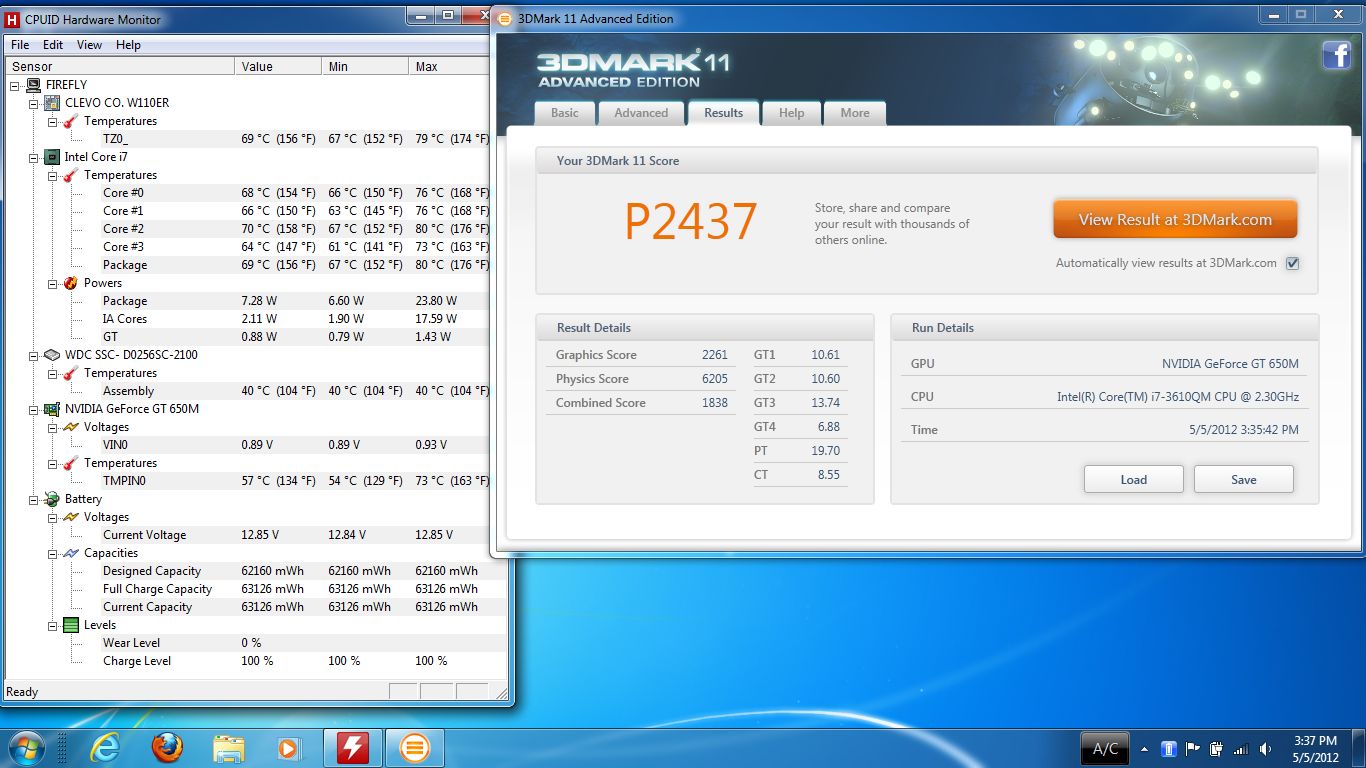
Task: Open the File menu in Hardware Monitor
Action: click(20, 45)
